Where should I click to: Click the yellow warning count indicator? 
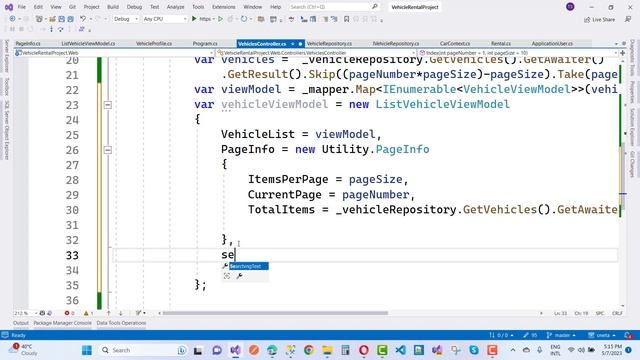[x=89, y=313]
